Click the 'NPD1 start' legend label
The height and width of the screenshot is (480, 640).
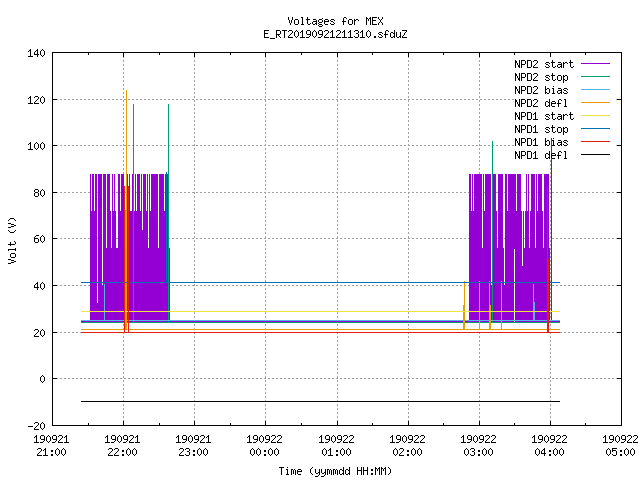pyautogui.click(x=544, y=116)
